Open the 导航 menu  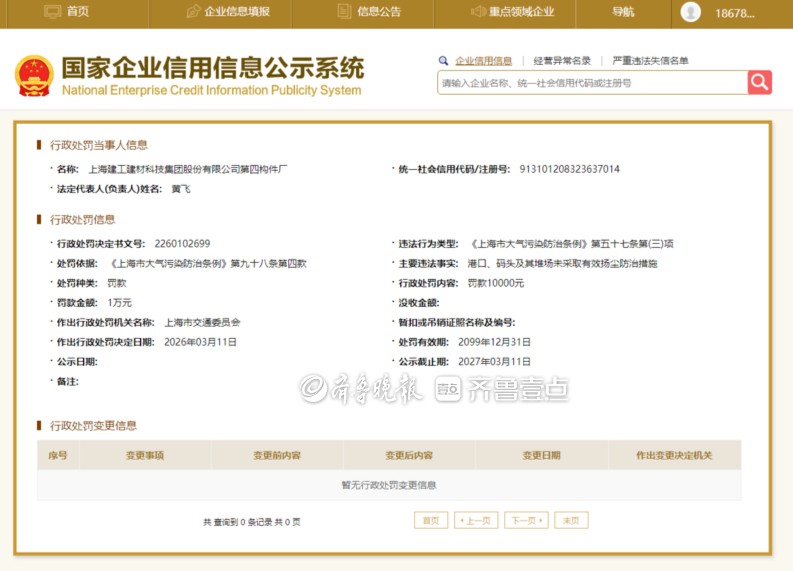(623, 12)
